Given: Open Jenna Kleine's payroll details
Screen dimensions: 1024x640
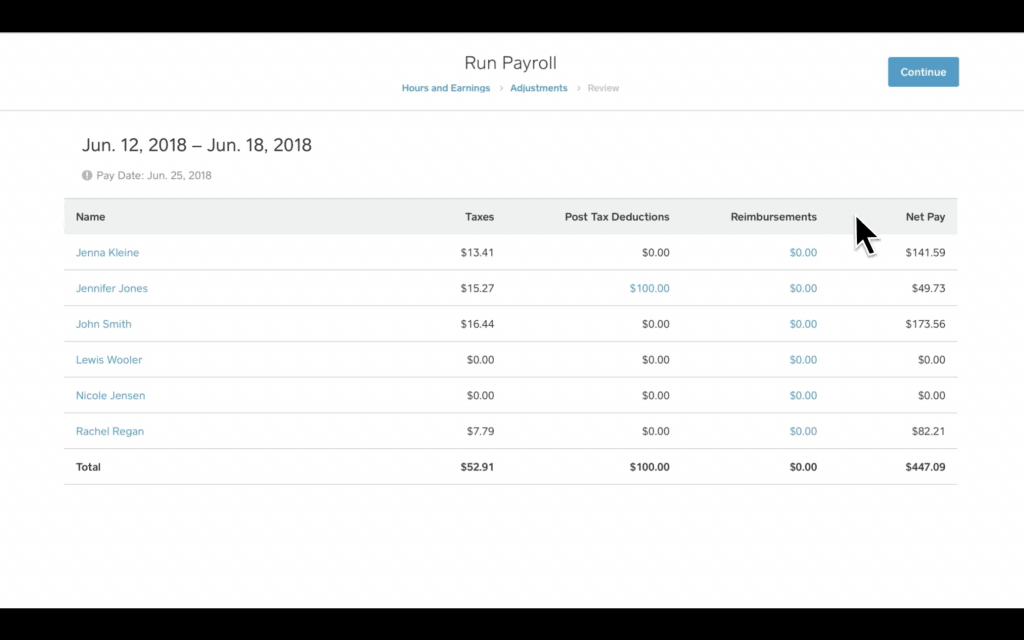Looking at the screenshot, I should coord(107,252).
